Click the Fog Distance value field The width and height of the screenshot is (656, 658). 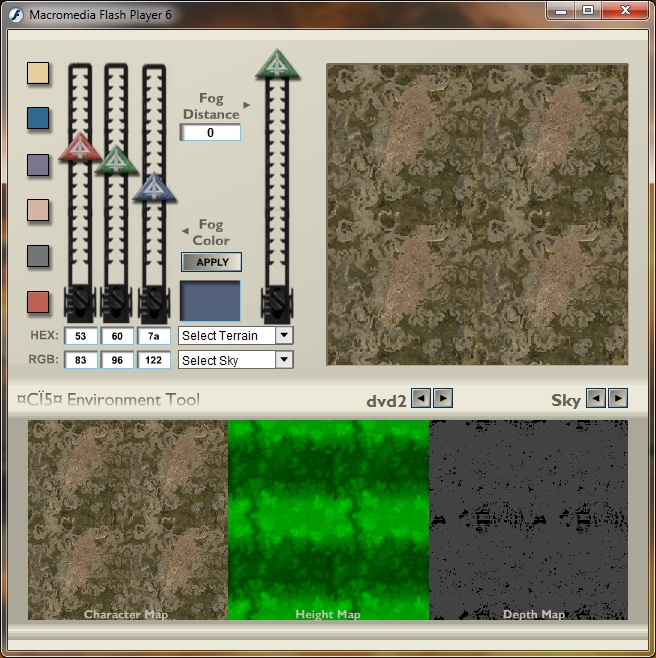click(x=210, y=133)
